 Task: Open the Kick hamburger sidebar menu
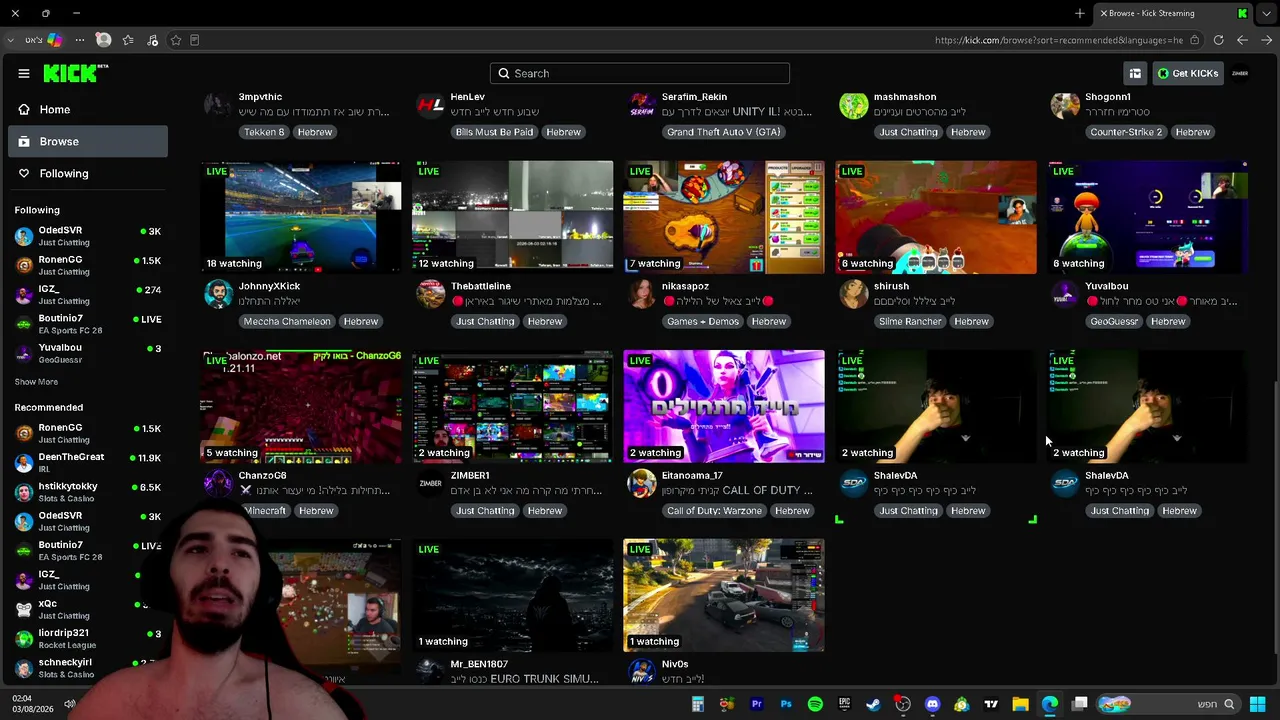24,73
